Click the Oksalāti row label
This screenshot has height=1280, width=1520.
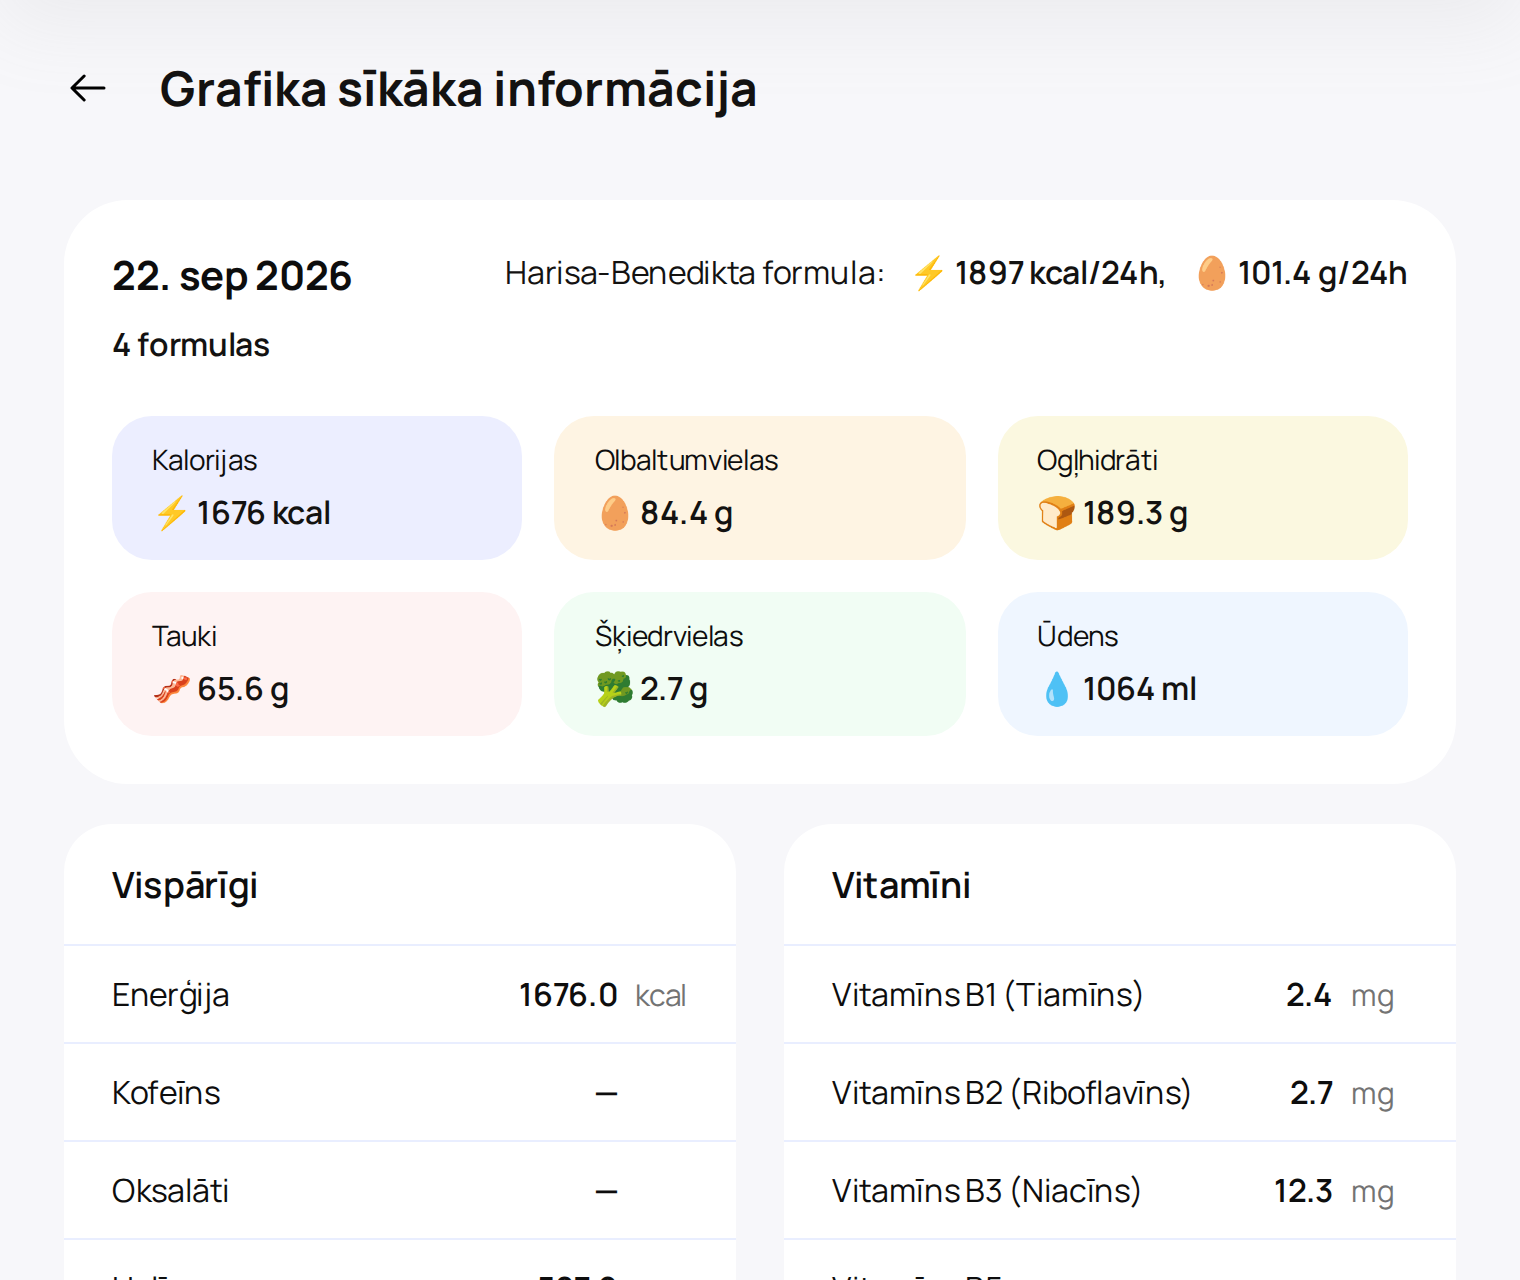[x=170, y=1191]
